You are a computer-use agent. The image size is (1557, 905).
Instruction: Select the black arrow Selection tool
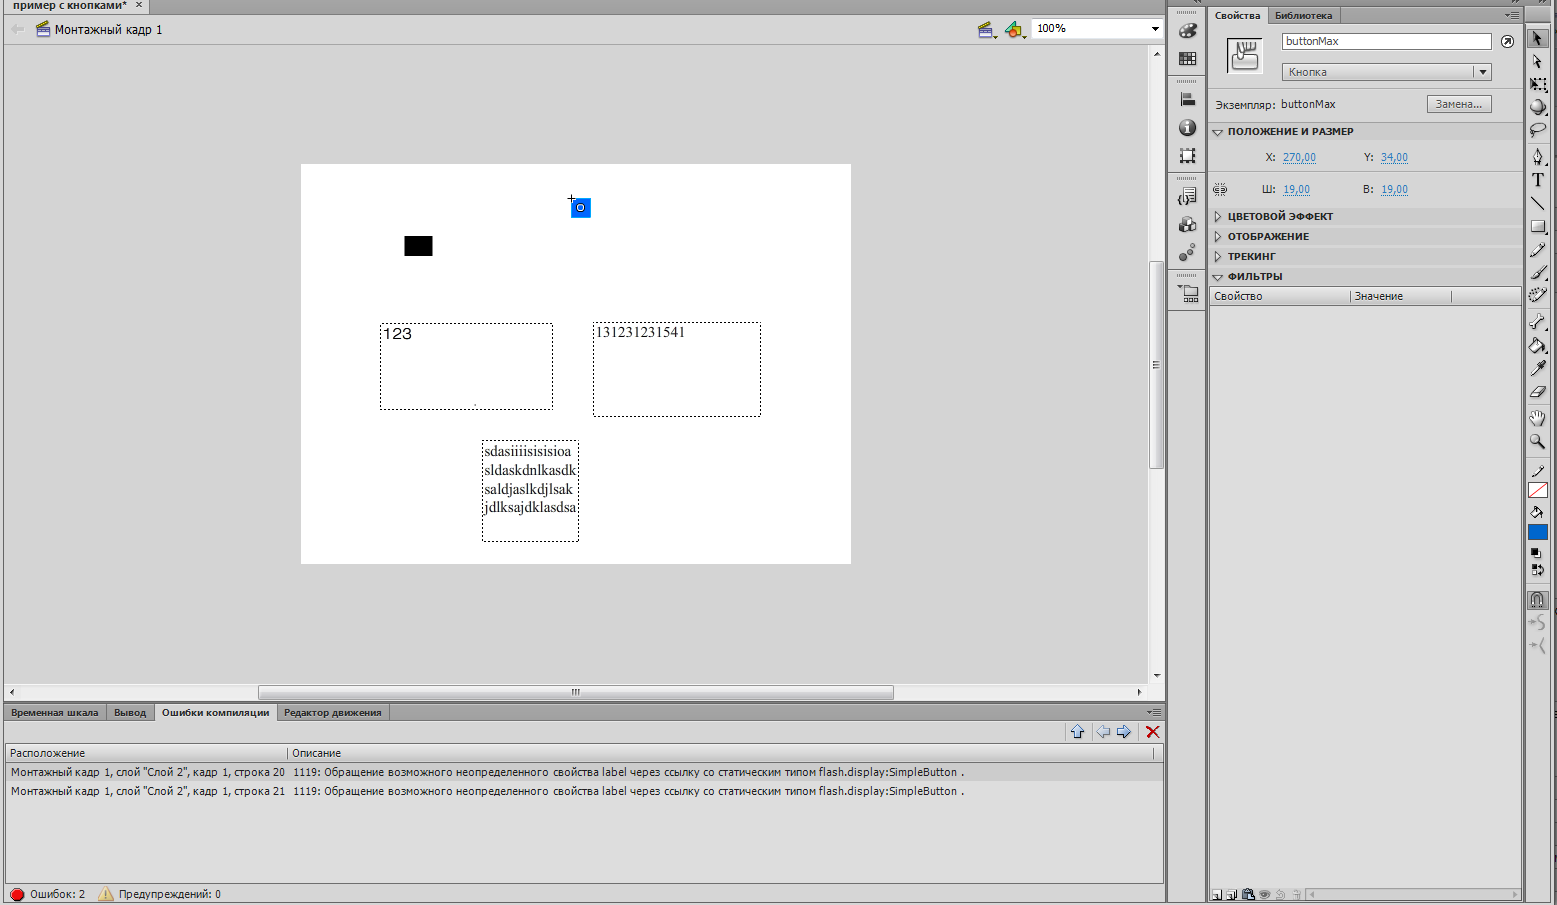[x=1538, y=38]
